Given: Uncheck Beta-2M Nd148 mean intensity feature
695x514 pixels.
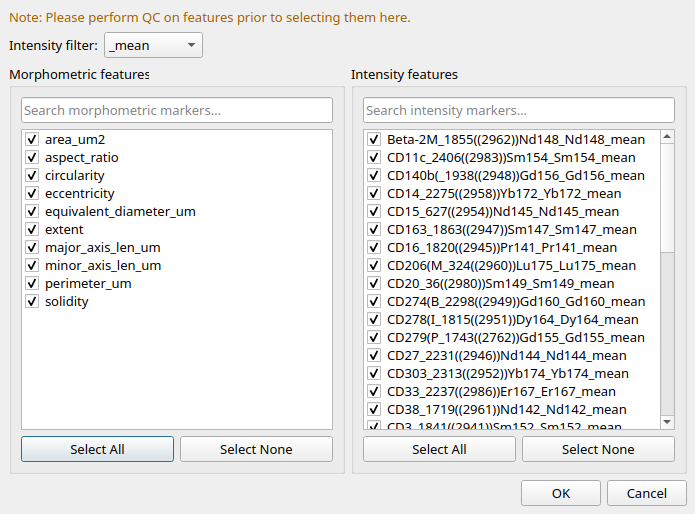Looking at the screenshot, I should (374, 140).
